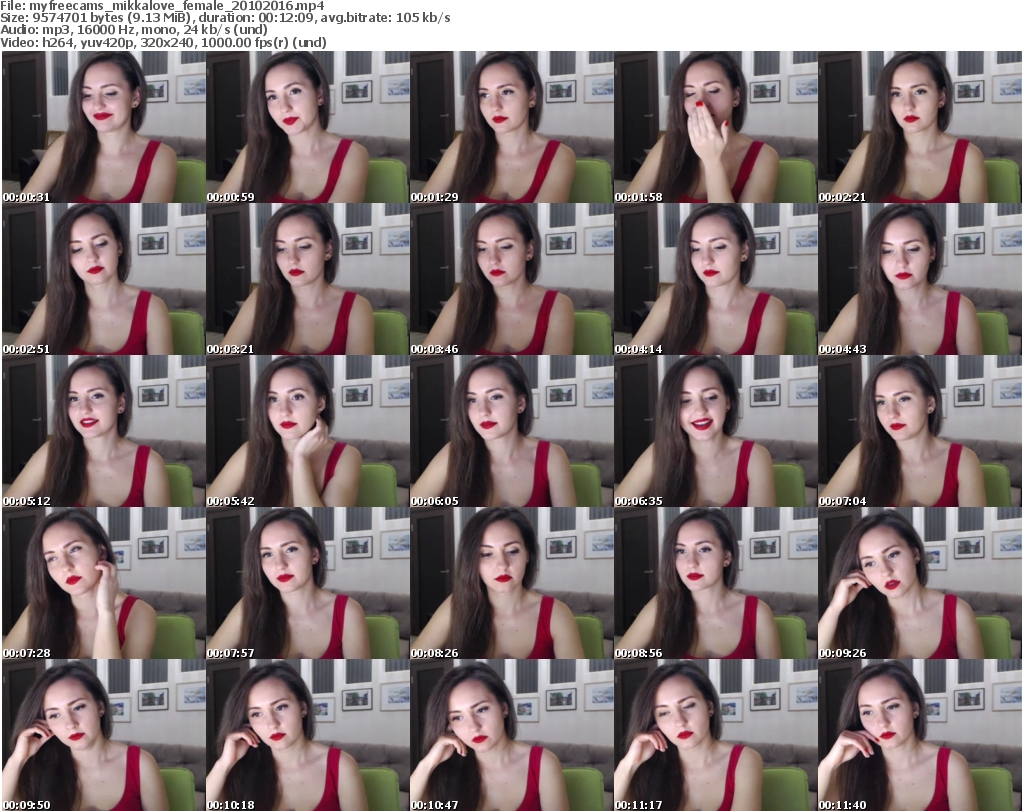Click the thumbnail marked 00:07:28
The image size is (1024, 811).
[x=104, y=583]
